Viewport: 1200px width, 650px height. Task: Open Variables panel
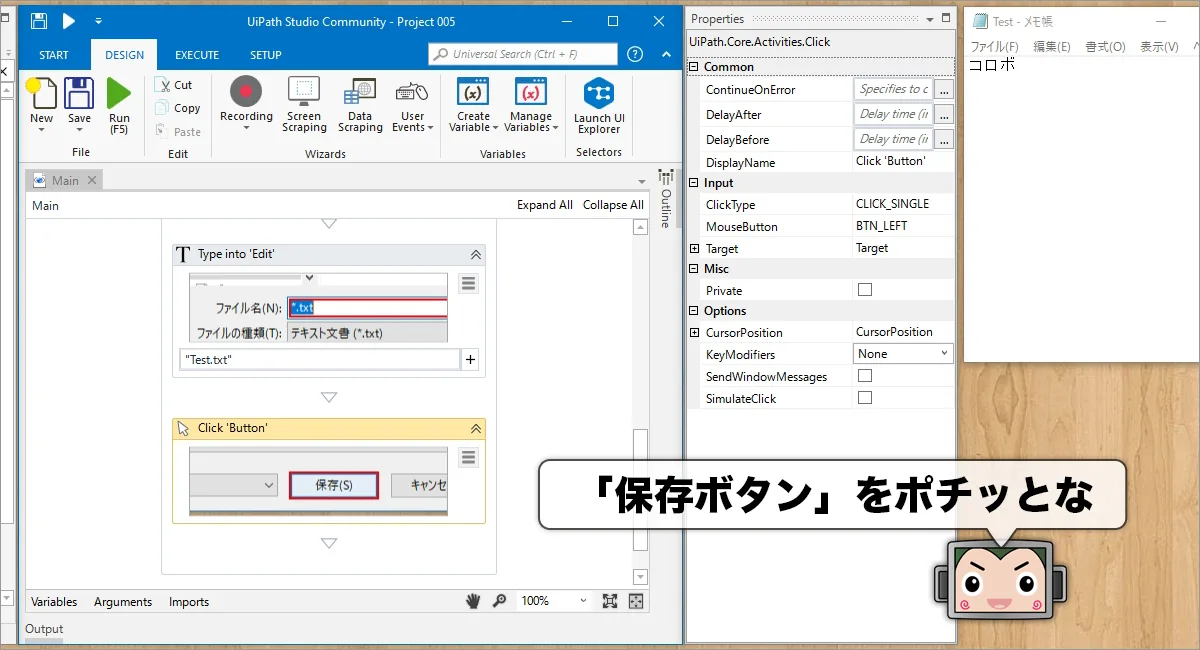click(x=54, y=602)
